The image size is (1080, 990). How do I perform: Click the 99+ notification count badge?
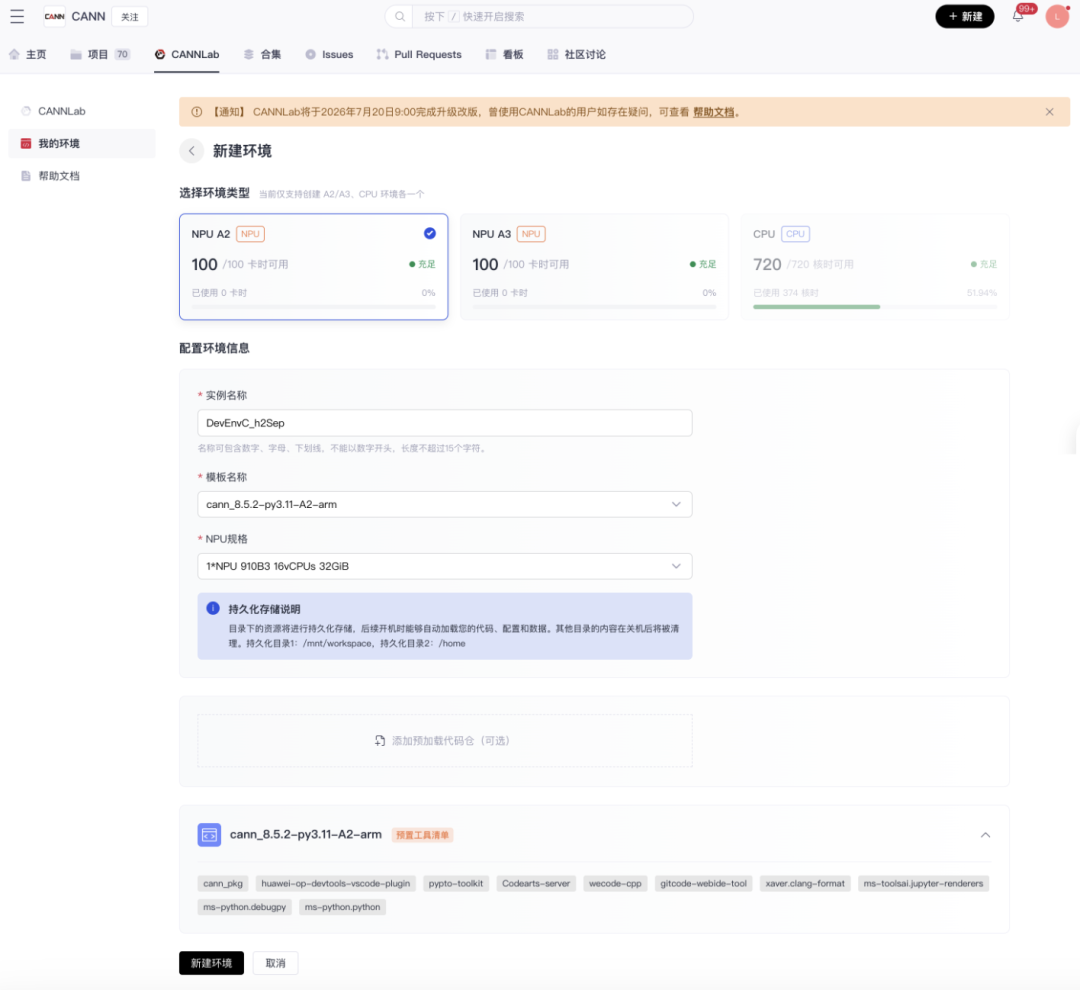coord(1026,9)
